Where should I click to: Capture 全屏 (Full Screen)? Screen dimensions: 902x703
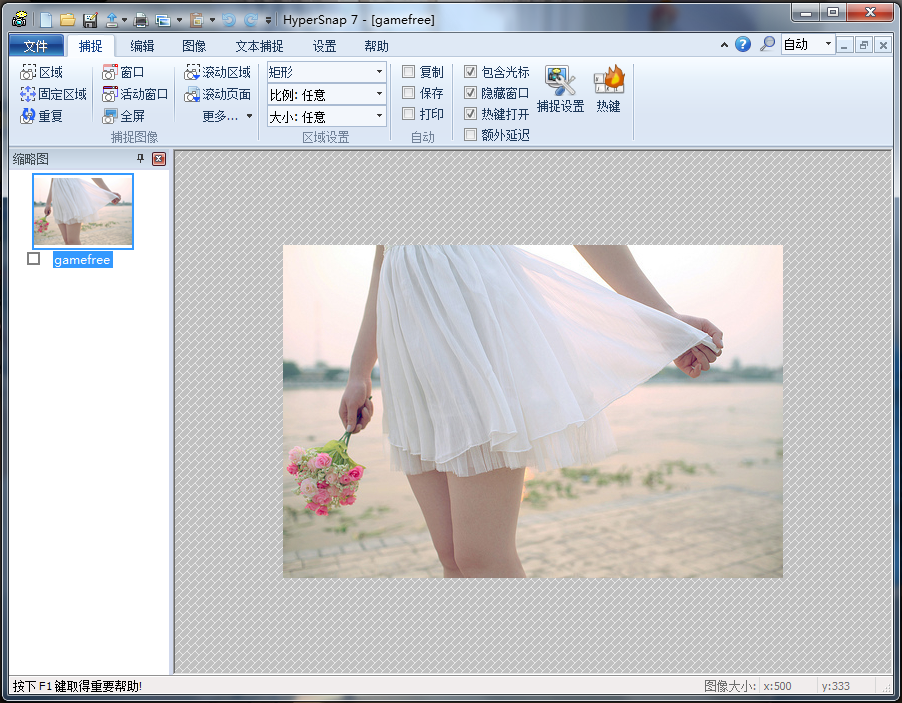pos(123,116)
